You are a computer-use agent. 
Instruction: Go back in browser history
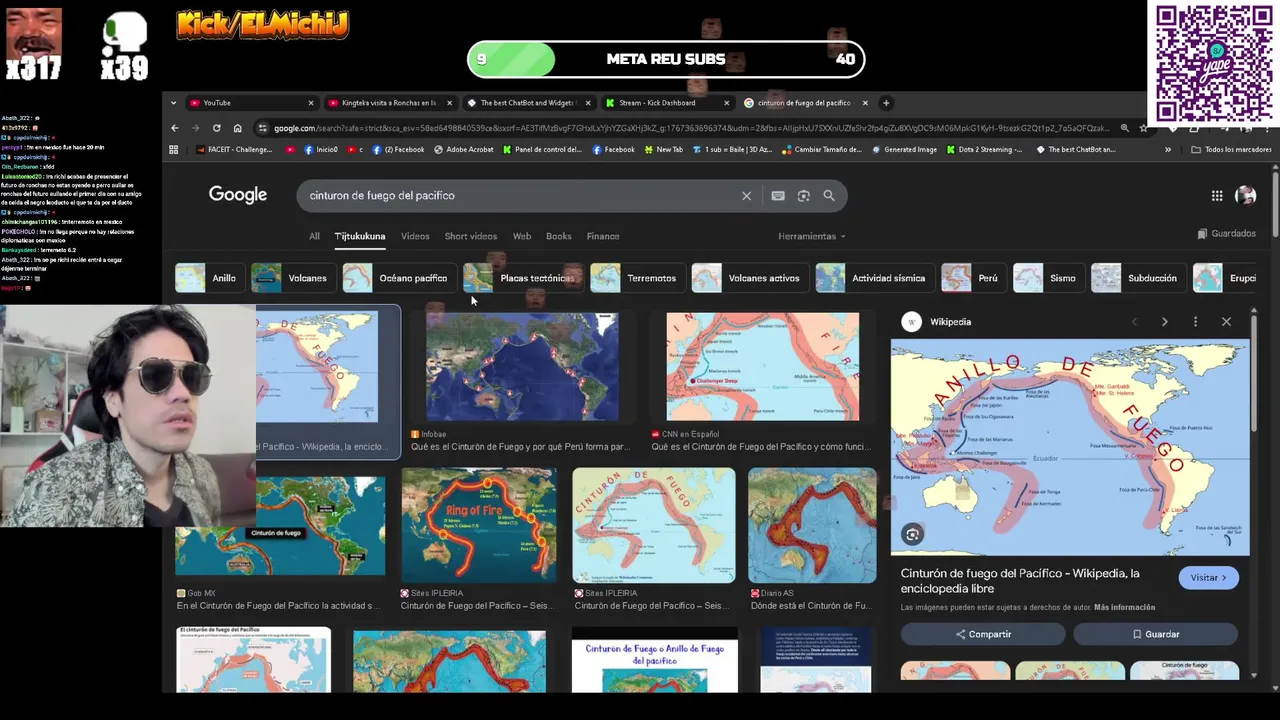pyautogui.click(x=174, y=128)
